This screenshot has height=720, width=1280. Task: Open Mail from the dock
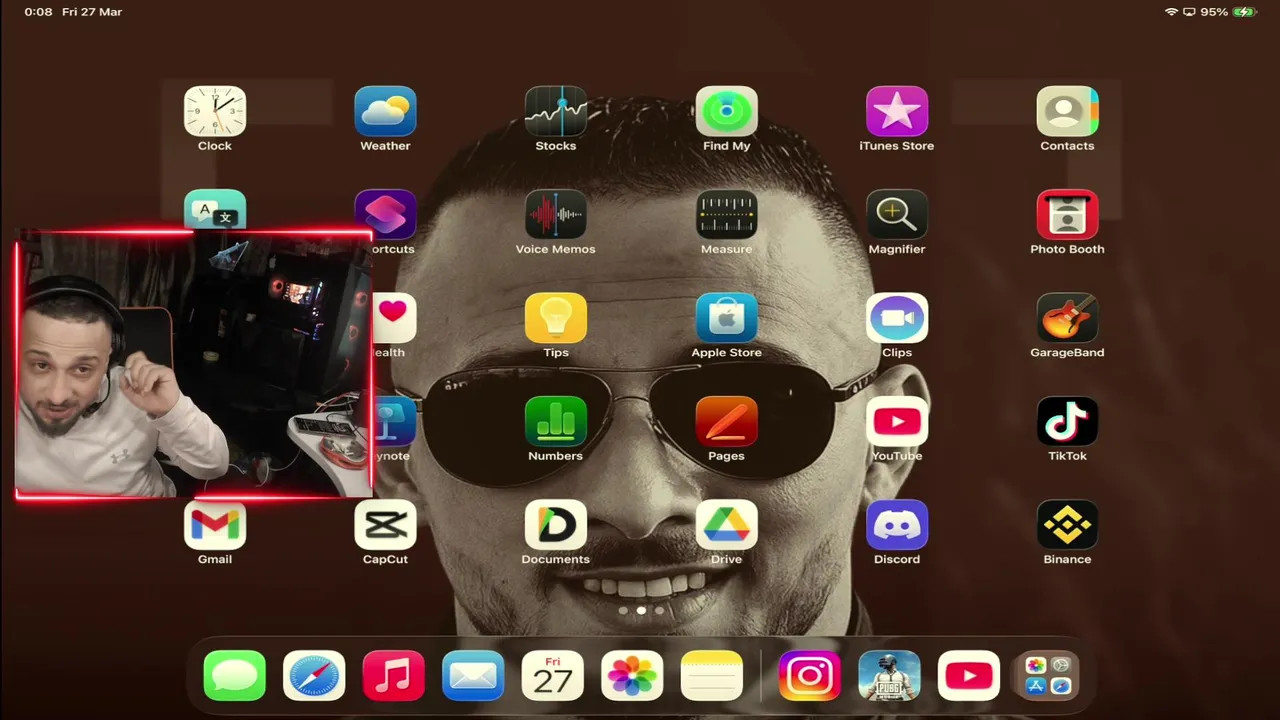473,676
